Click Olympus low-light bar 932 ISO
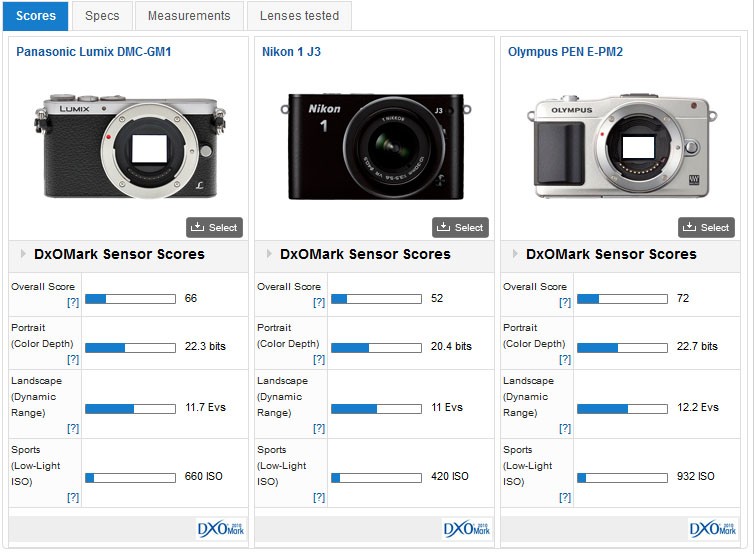 tap(622, 478)
